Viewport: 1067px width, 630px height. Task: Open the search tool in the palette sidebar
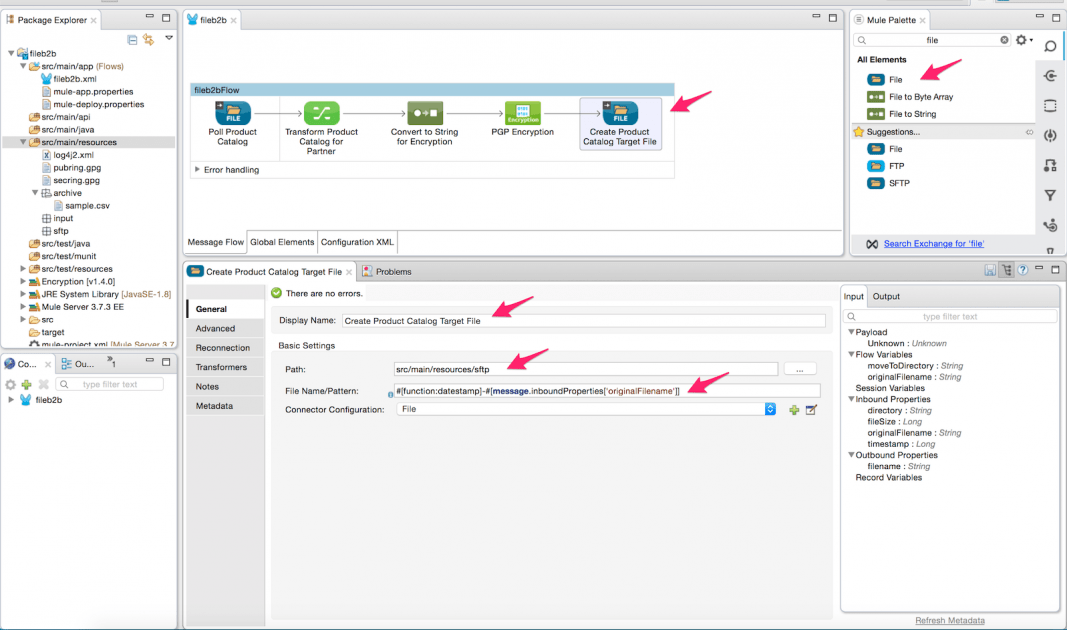tap(1050, 46)
